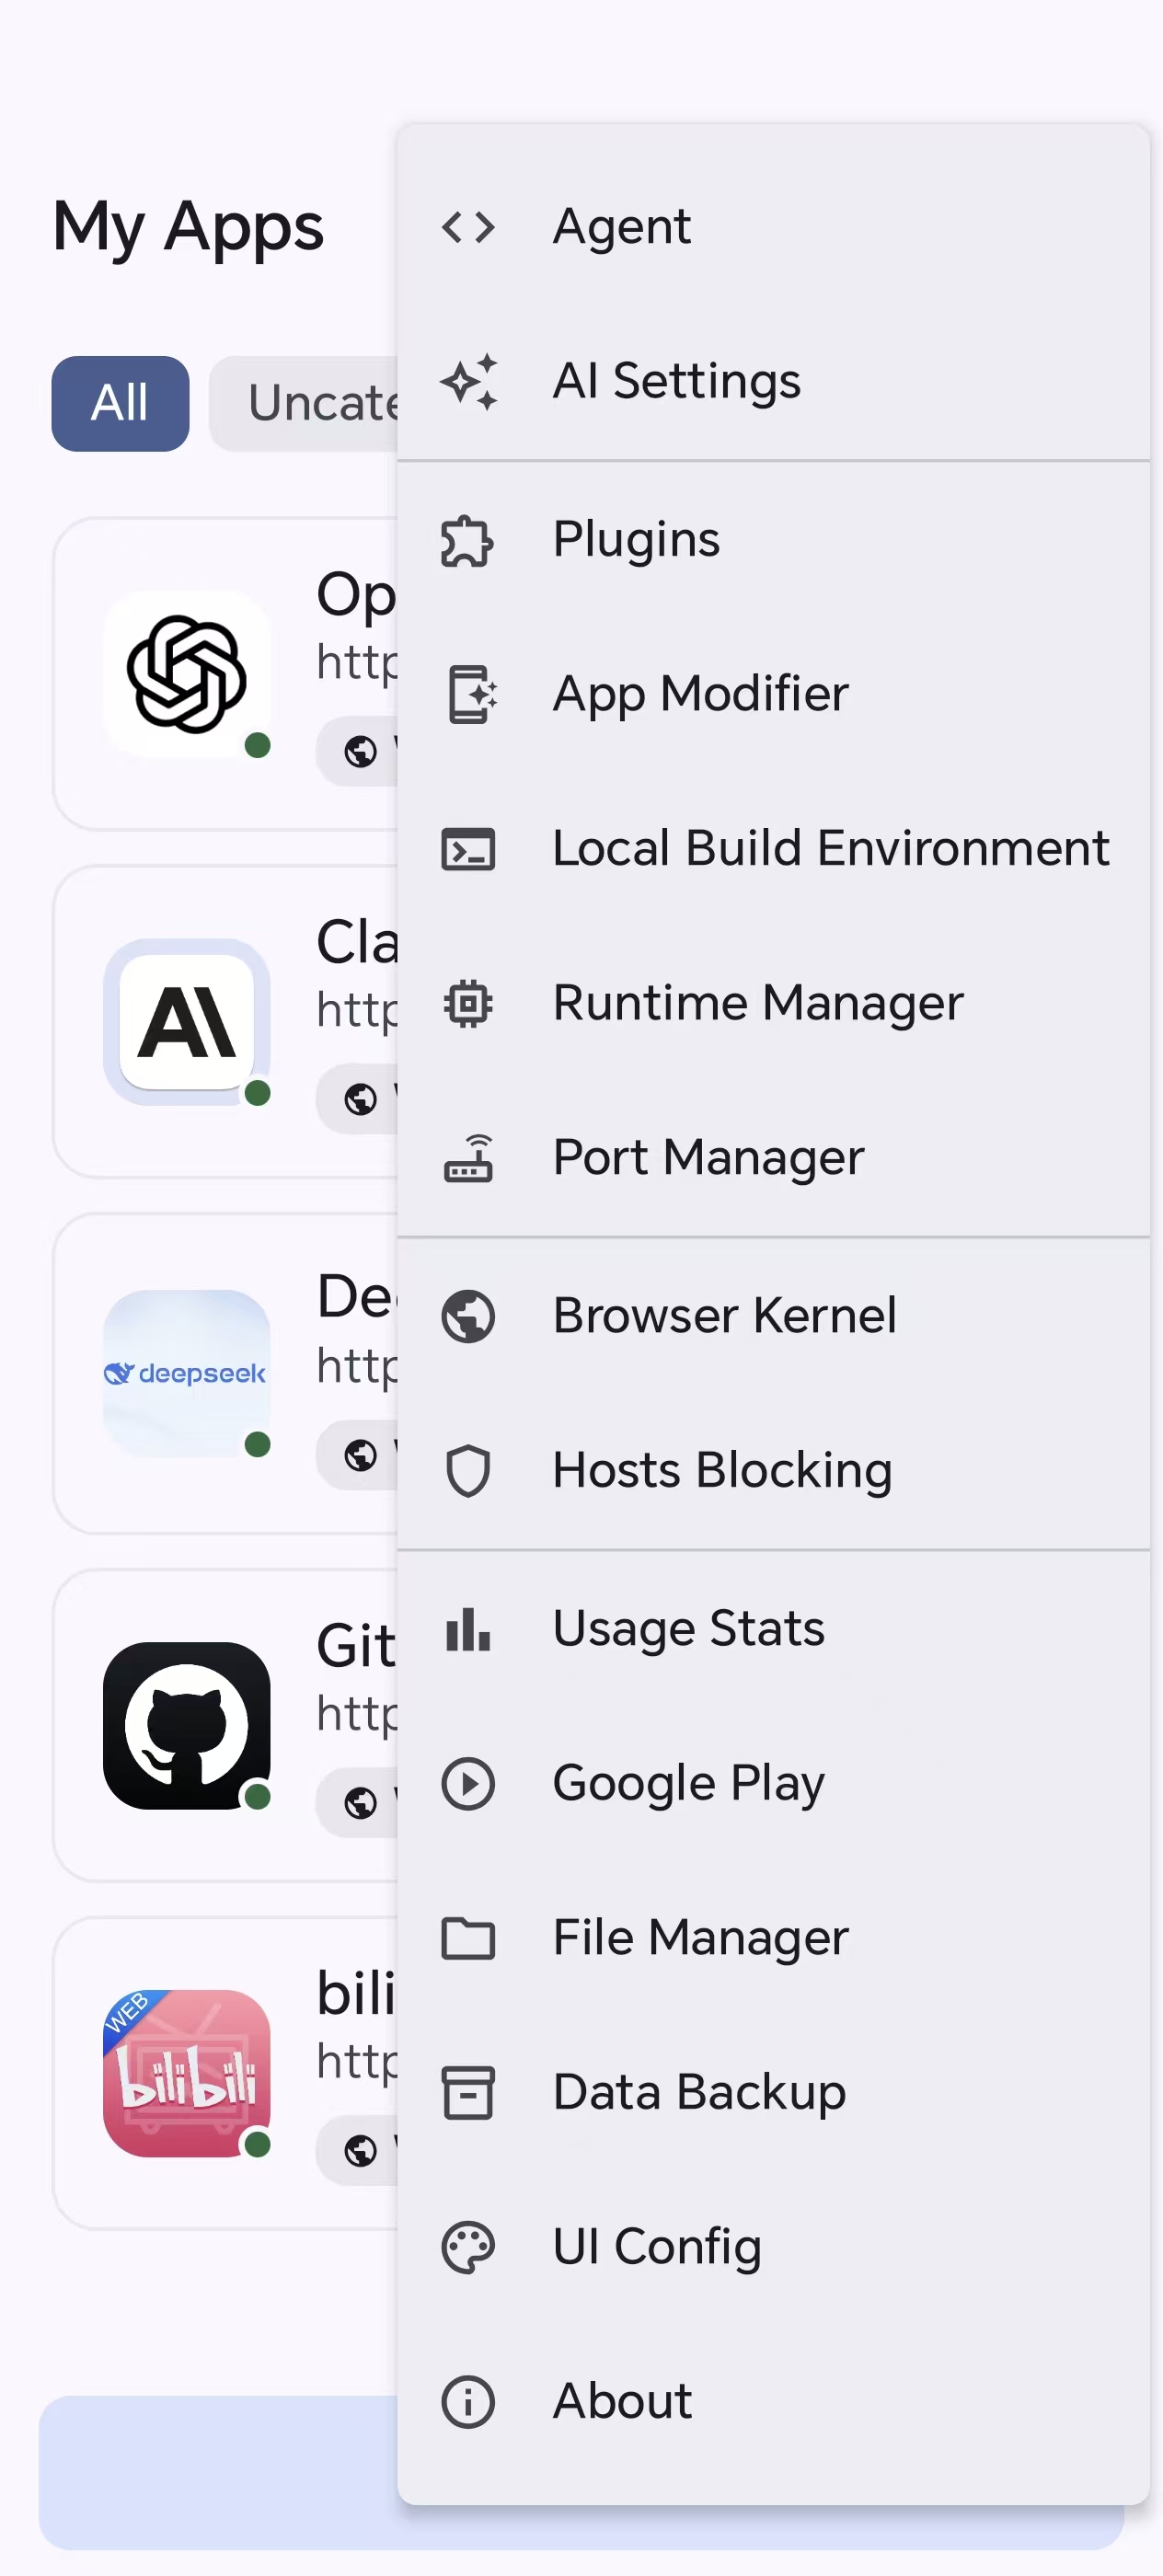The height and width of the screenshot is (2576, 1163).
Task: Select the Uncategorized filter chip
Action: [304, 404]
